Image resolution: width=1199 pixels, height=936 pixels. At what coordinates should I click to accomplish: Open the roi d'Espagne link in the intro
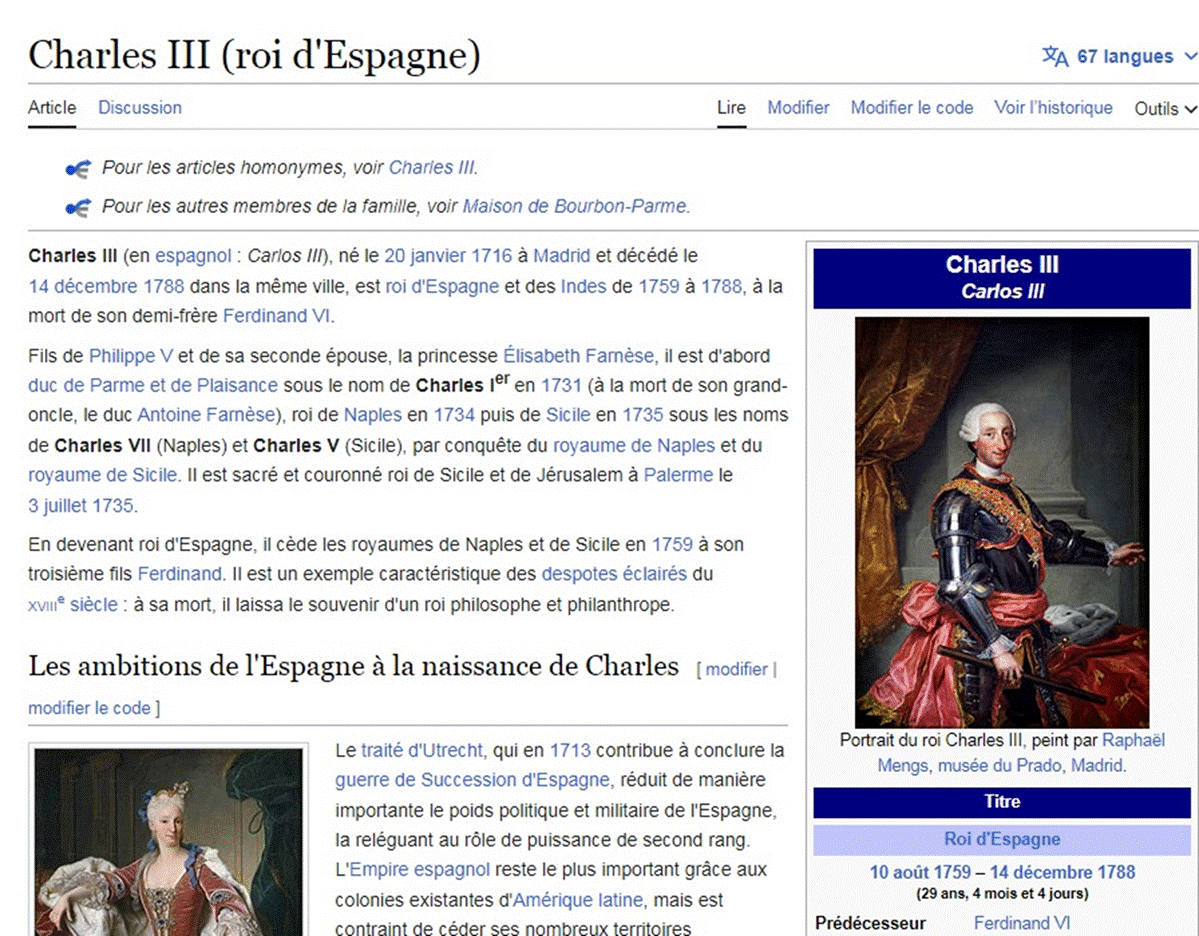442,286
